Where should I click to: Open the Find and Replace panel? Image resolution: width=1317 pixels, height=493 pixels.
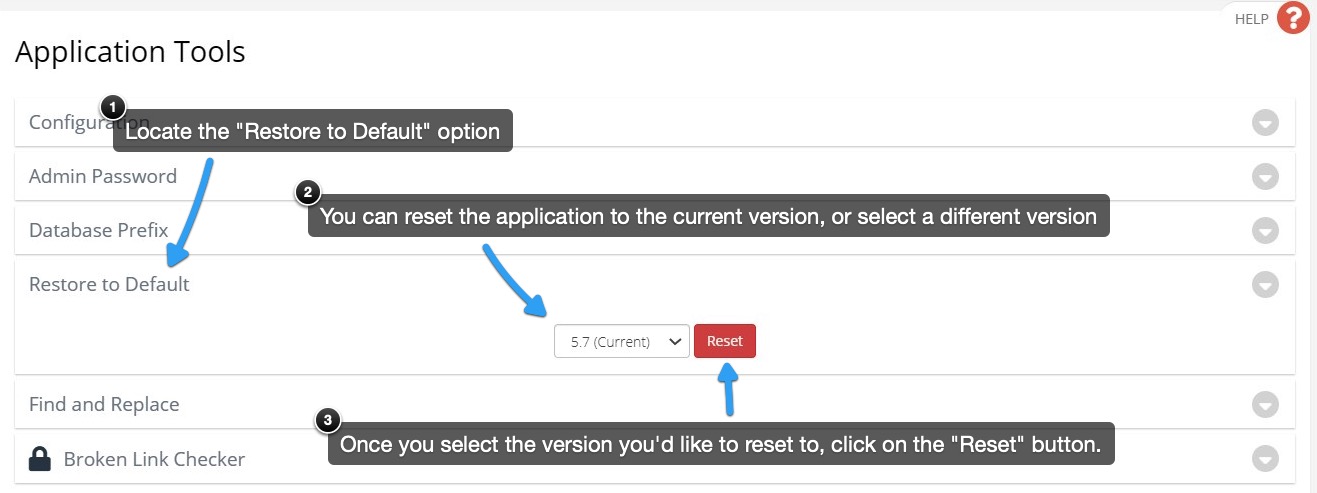[x=655, y=405]
